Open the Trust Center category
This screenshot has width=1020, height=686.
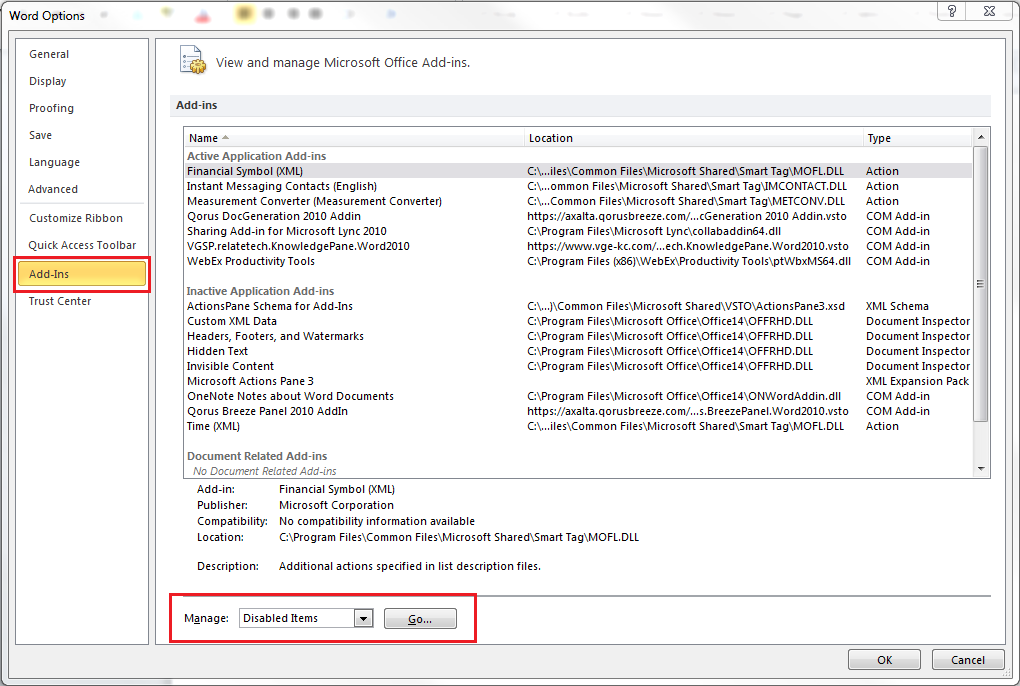60,301
